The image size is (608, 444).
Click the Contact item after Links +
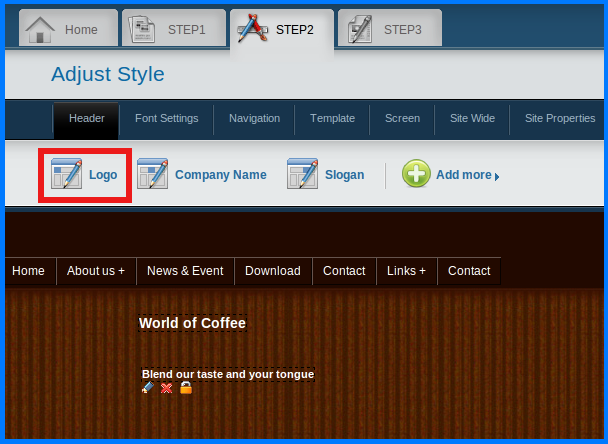coord(469,271)
